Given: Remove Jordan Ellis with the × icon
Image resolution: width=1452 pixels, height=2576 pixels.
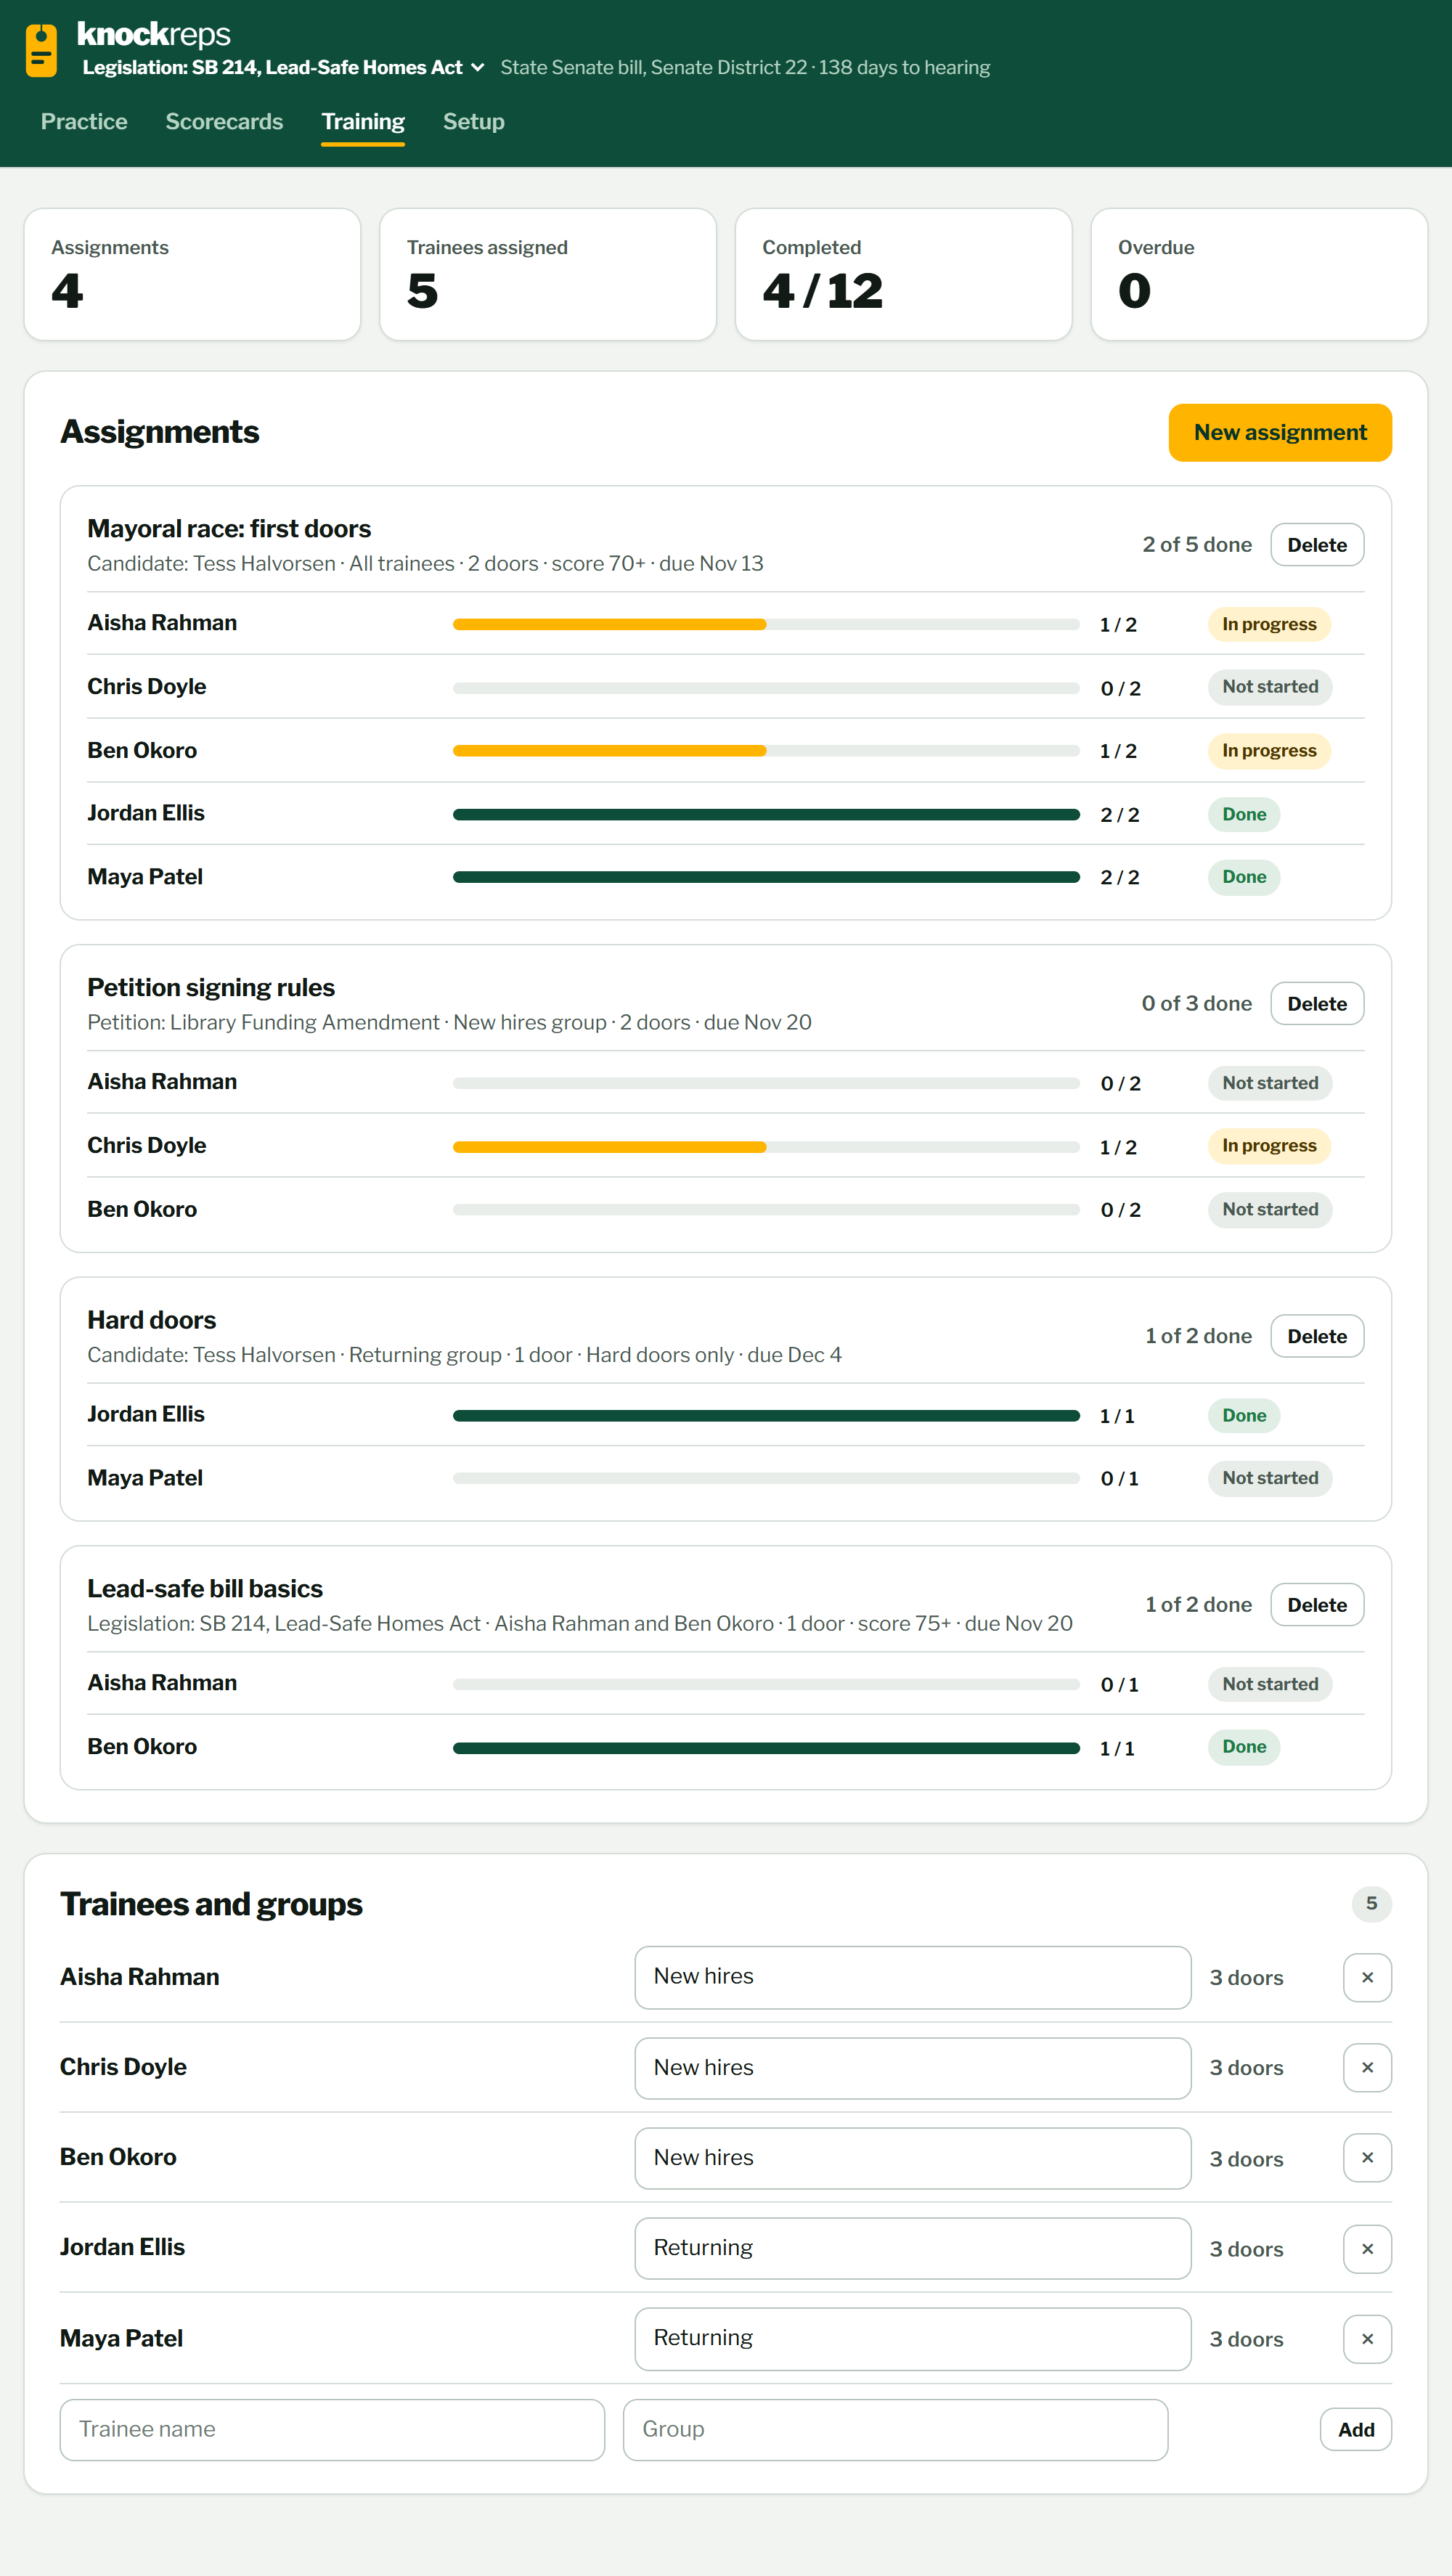Looking at the screenshot, I should click(x=1367, y=2248).
